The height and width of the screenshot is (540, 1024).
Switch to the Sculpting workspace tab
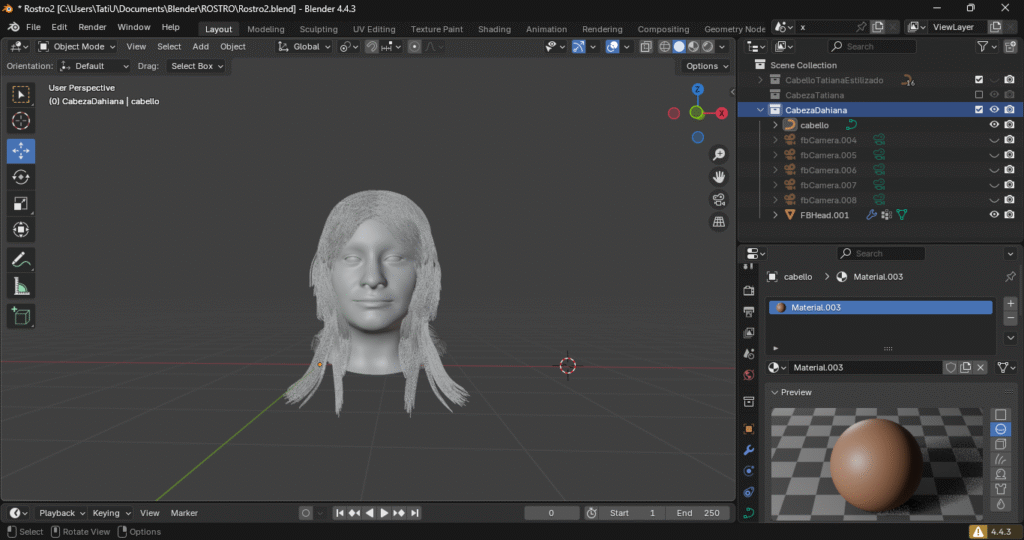319,29
